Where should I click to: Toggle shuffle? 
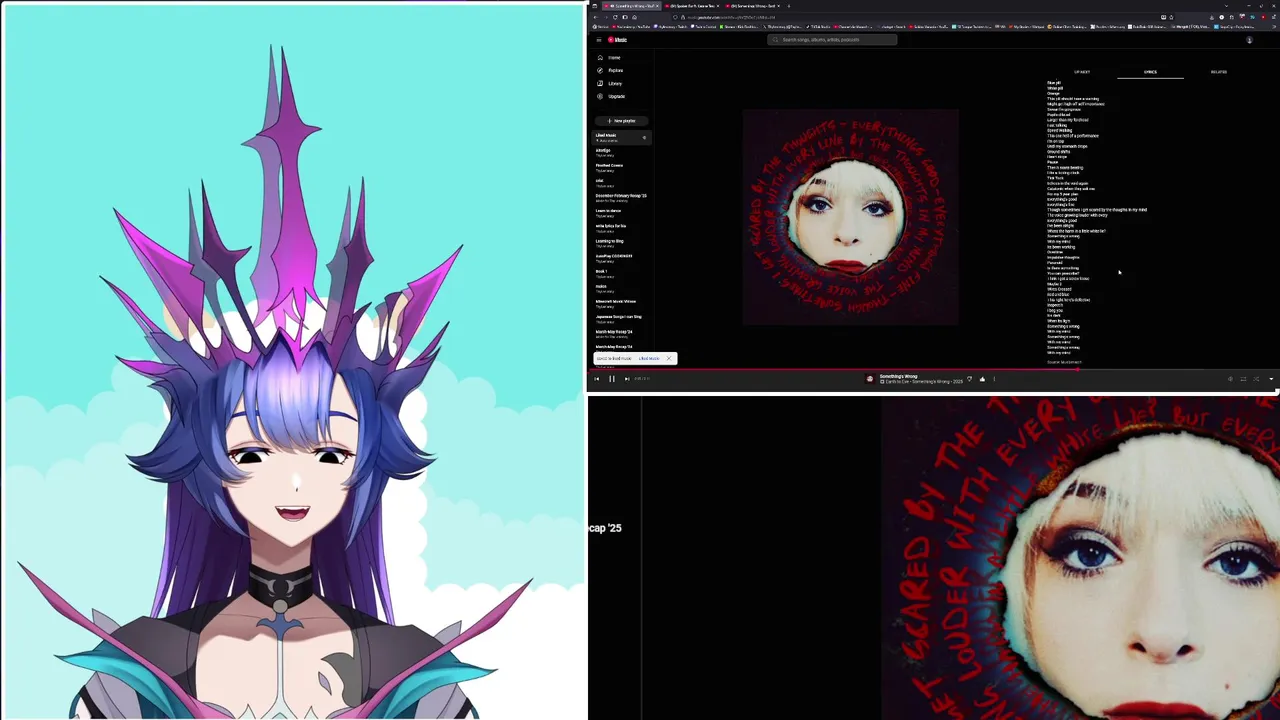(x=1257, y=379)
